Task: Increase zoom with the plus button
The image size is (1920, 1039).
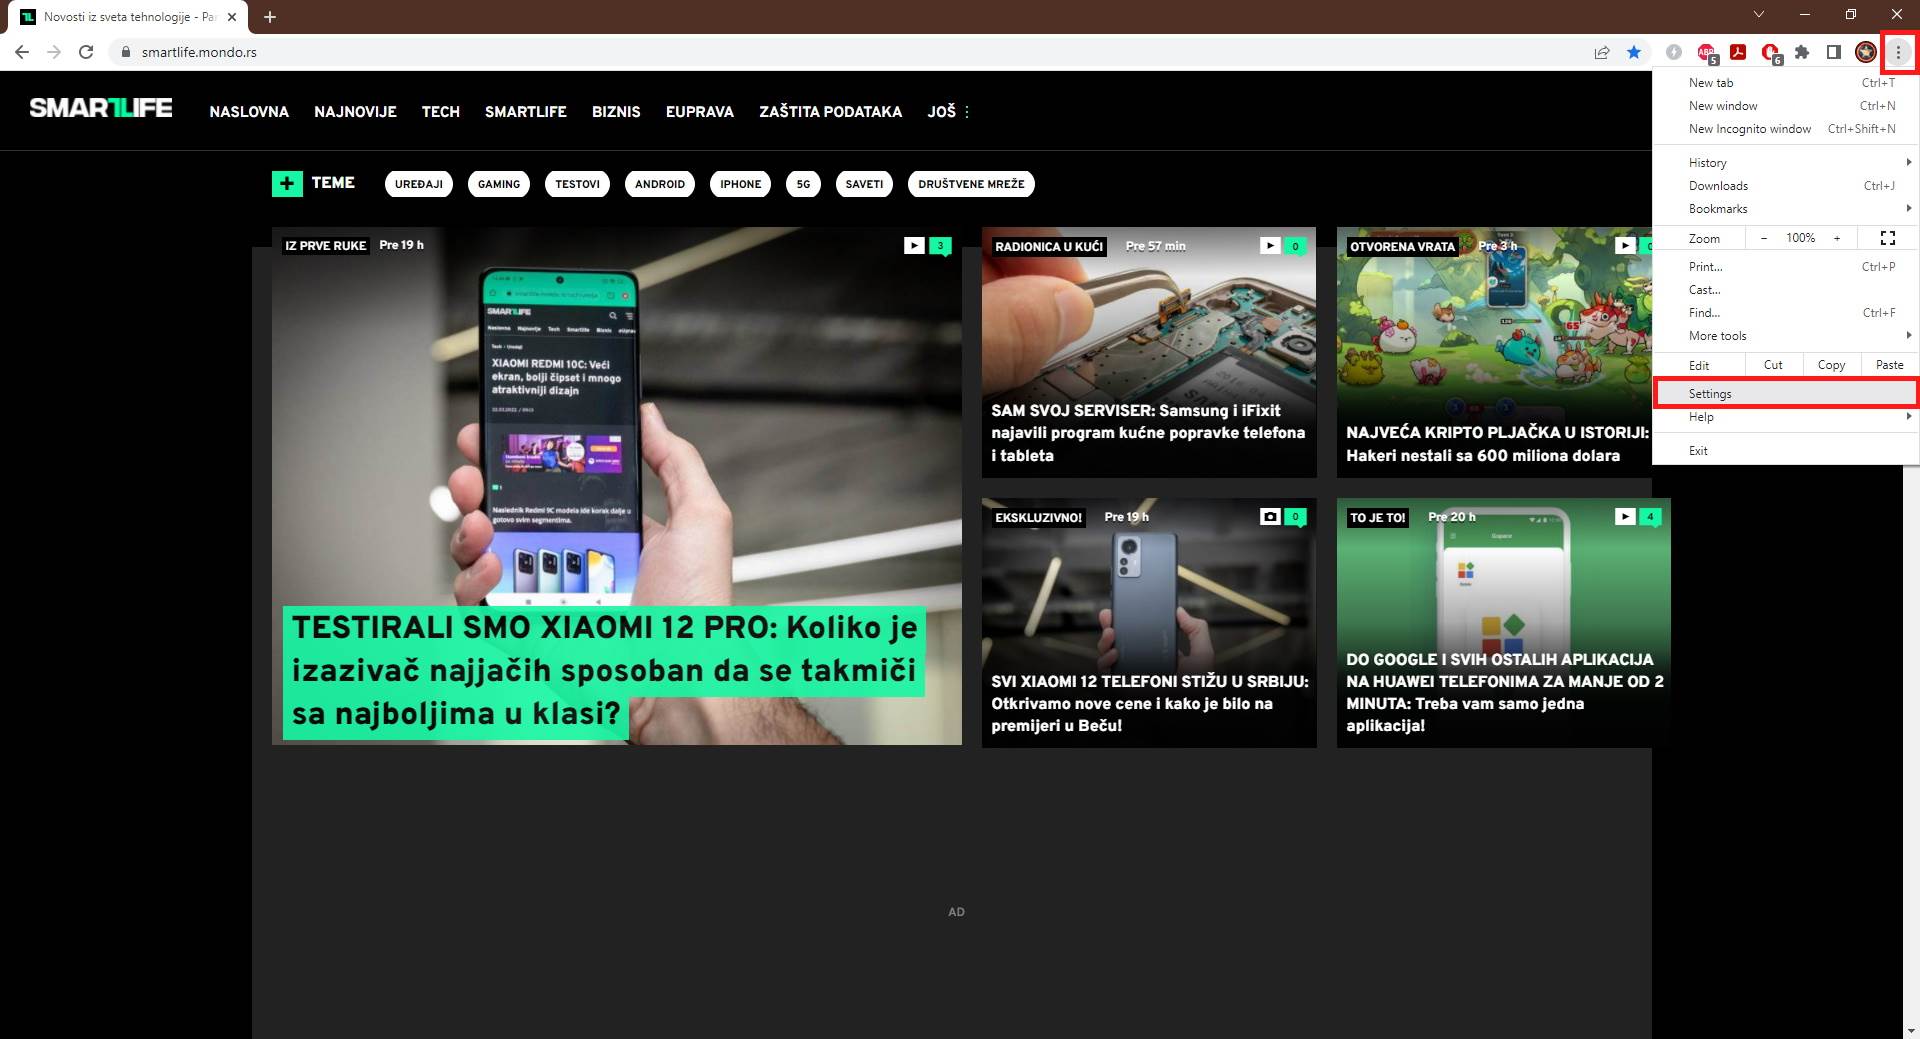Action: pyautogui.click(x=1836, y=238)
